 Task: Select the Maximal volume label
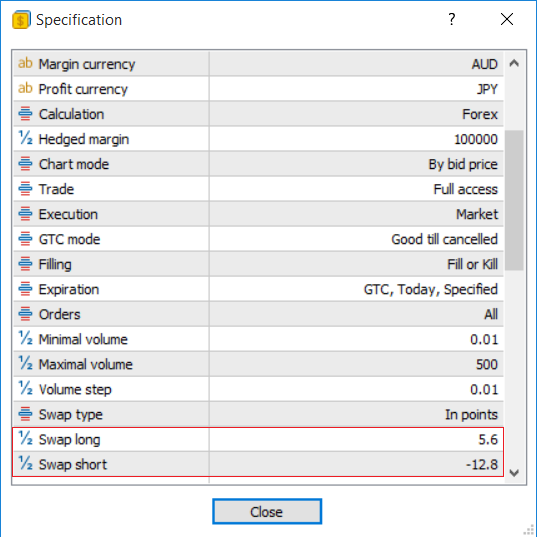tap(86, 364)
